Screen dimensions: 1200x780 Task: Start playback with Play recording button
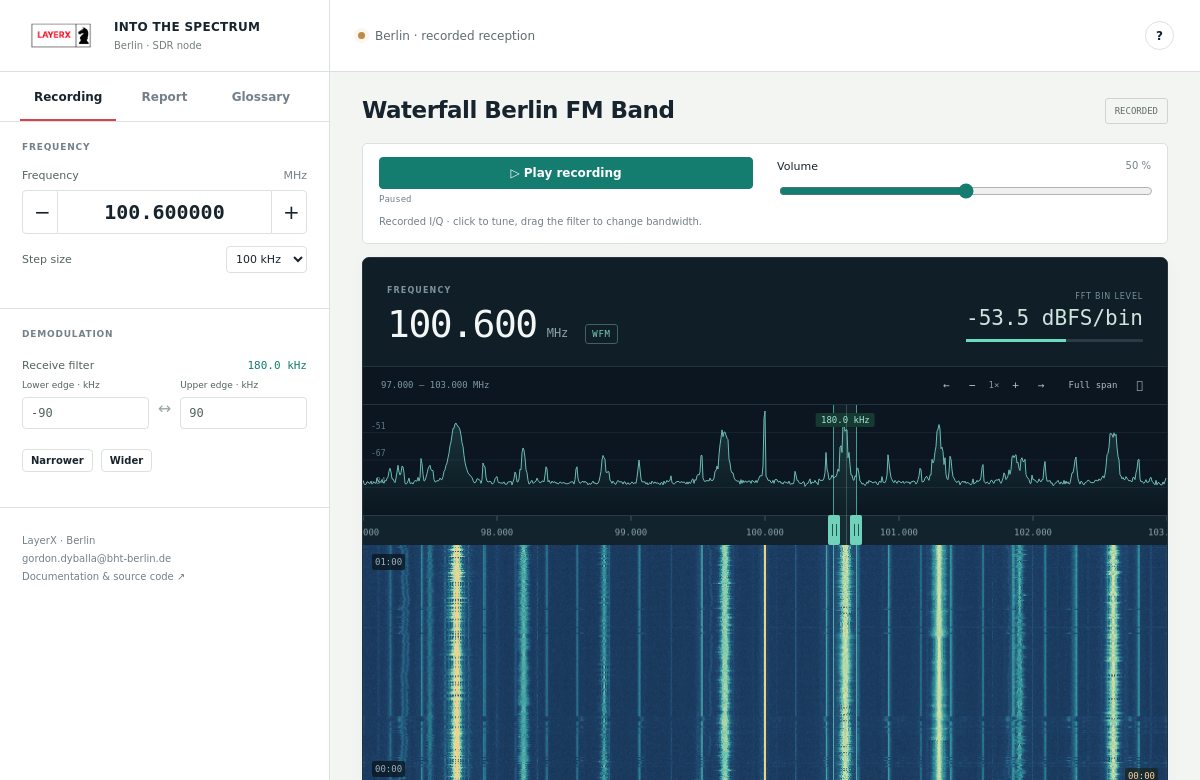coord(566,173)
